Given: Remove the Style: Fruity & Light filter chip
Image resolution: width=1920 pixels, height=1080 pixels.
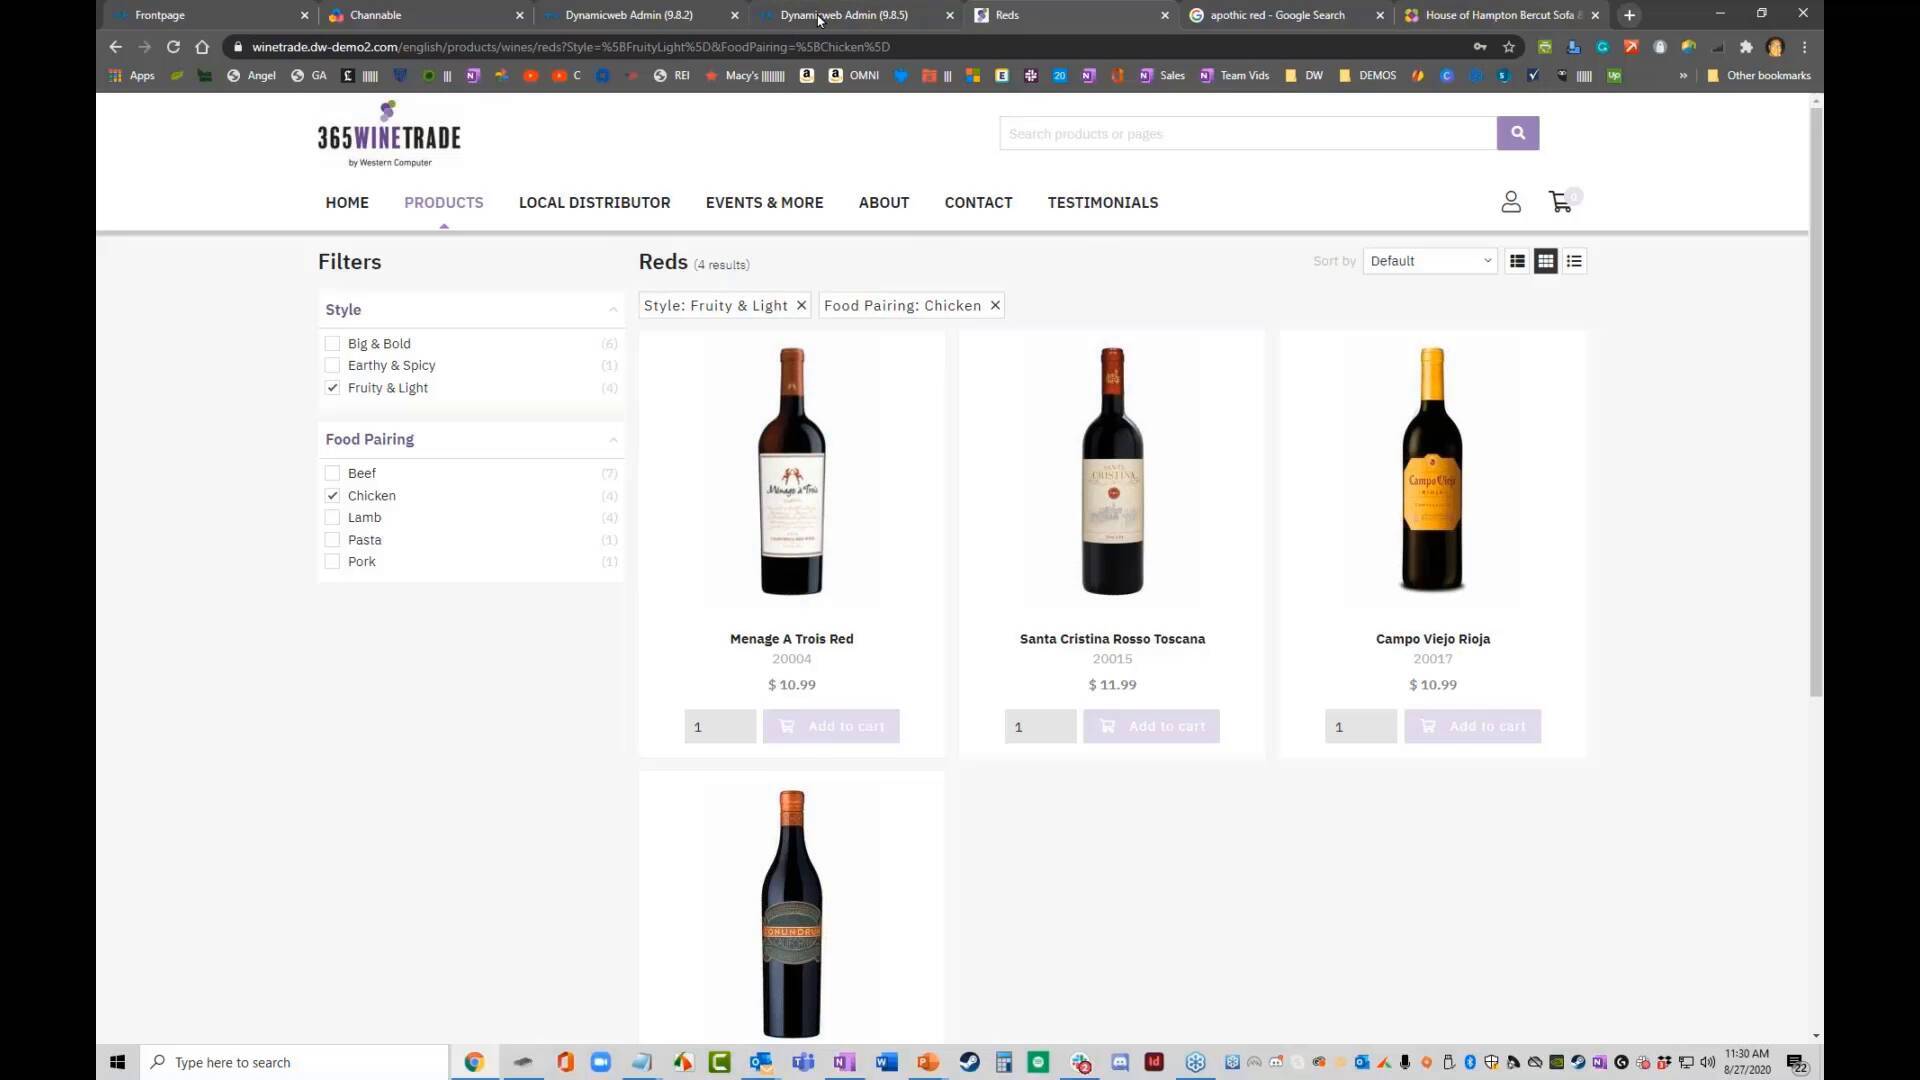Looking at the screenshot, I should (x=800, y=305).
